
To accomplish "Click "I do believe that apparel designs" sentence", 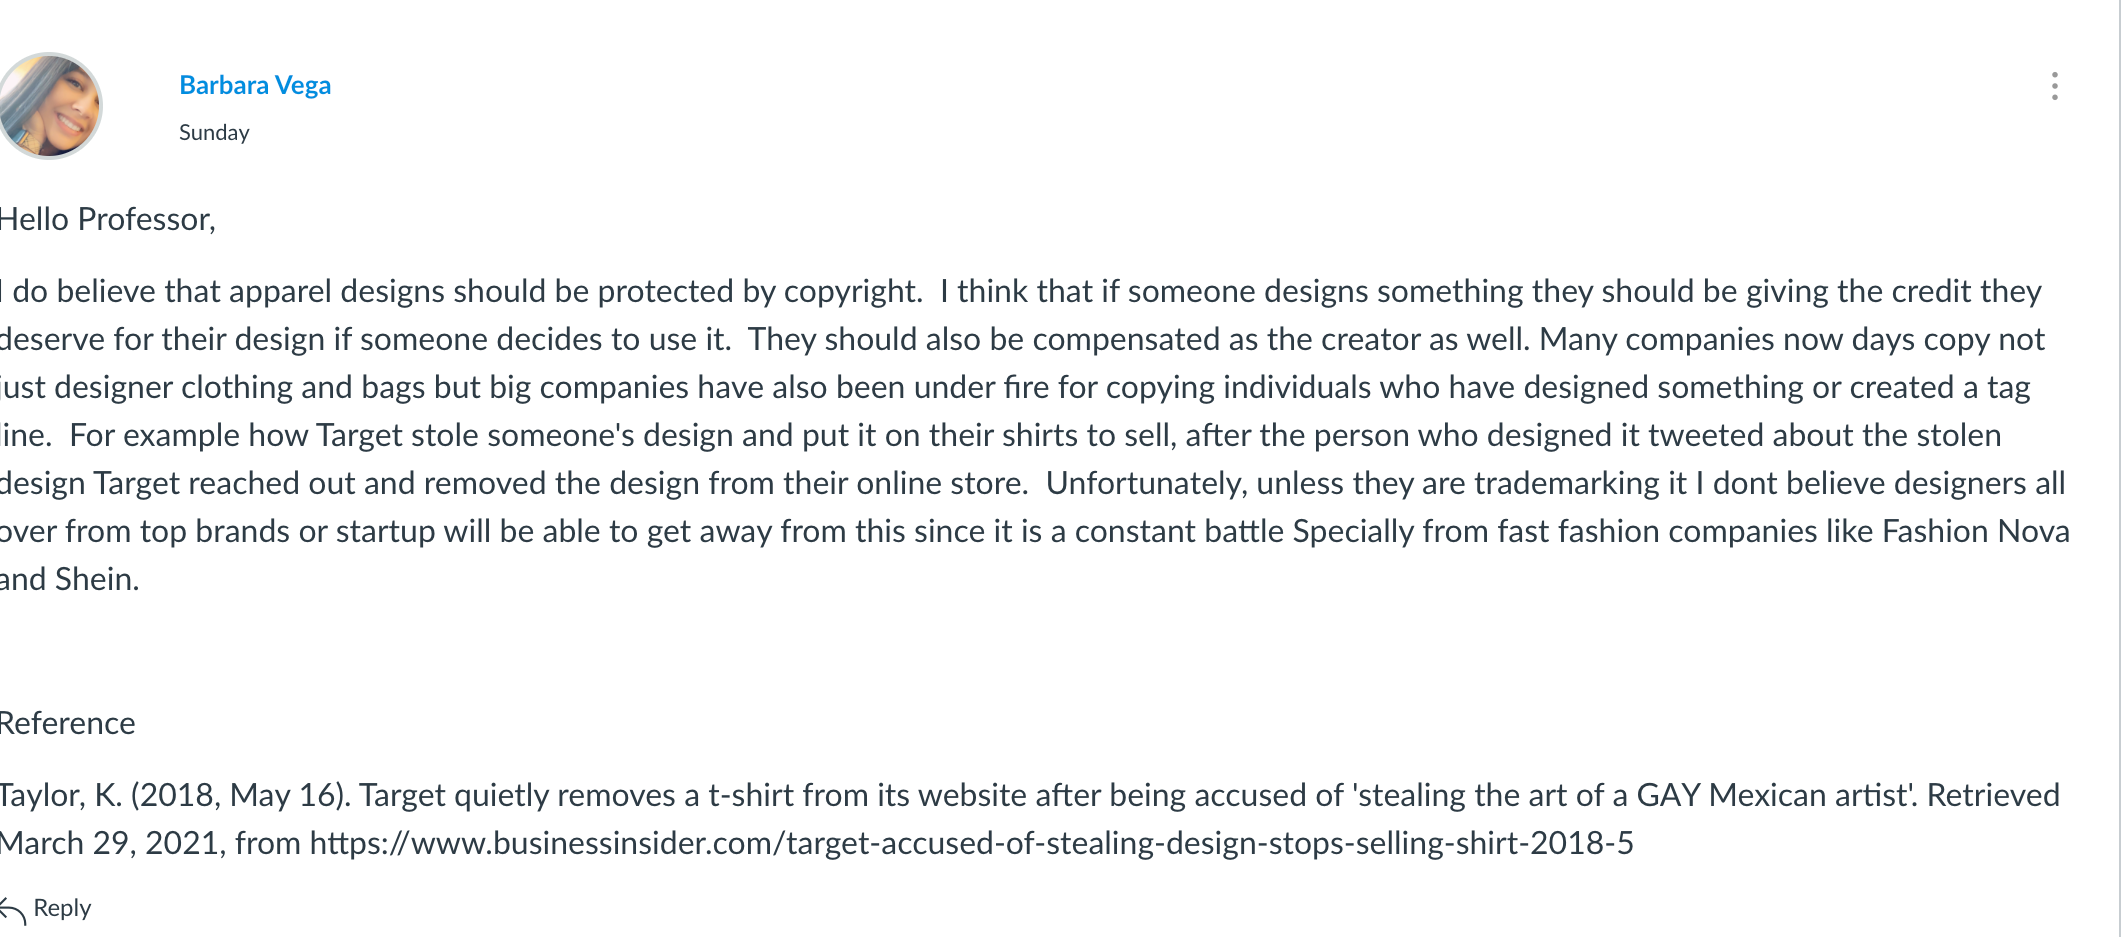I will coord(223,292).
